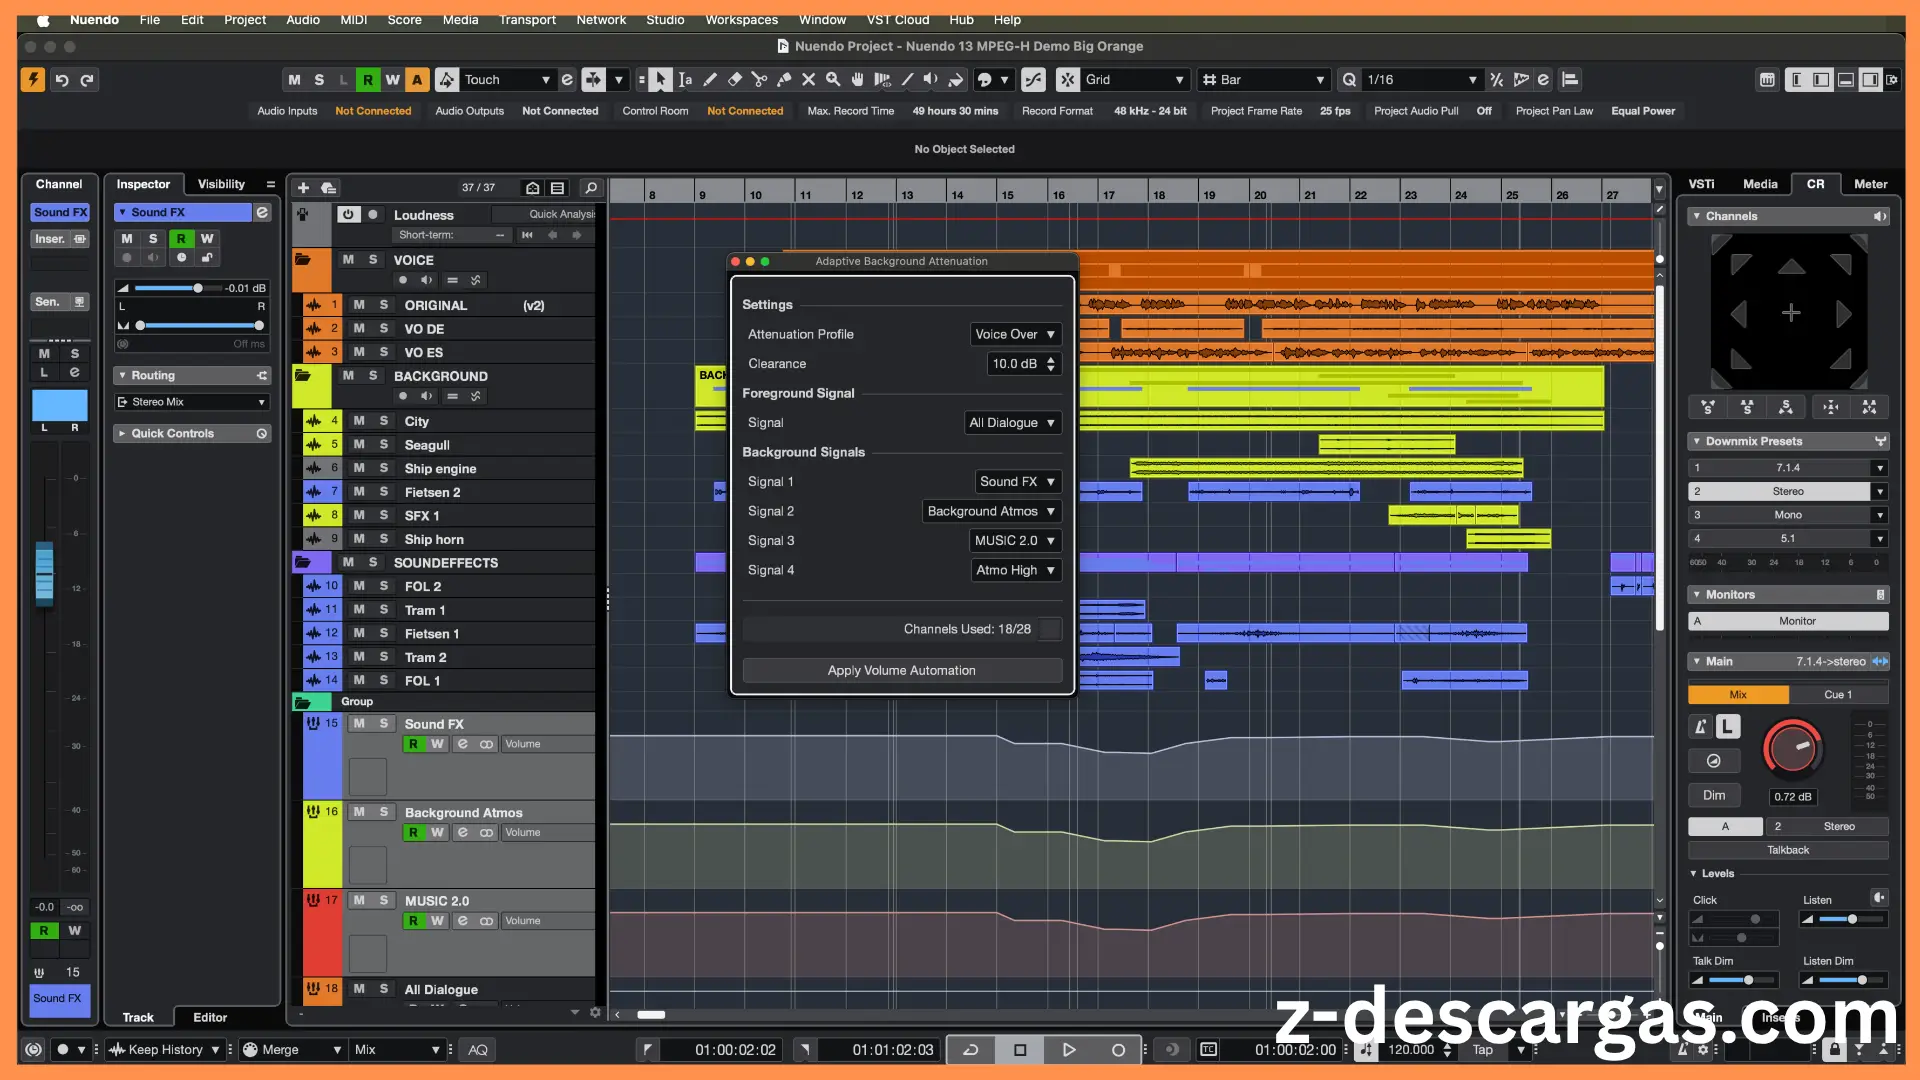Open the Transport menu

(x=527, y=19)
